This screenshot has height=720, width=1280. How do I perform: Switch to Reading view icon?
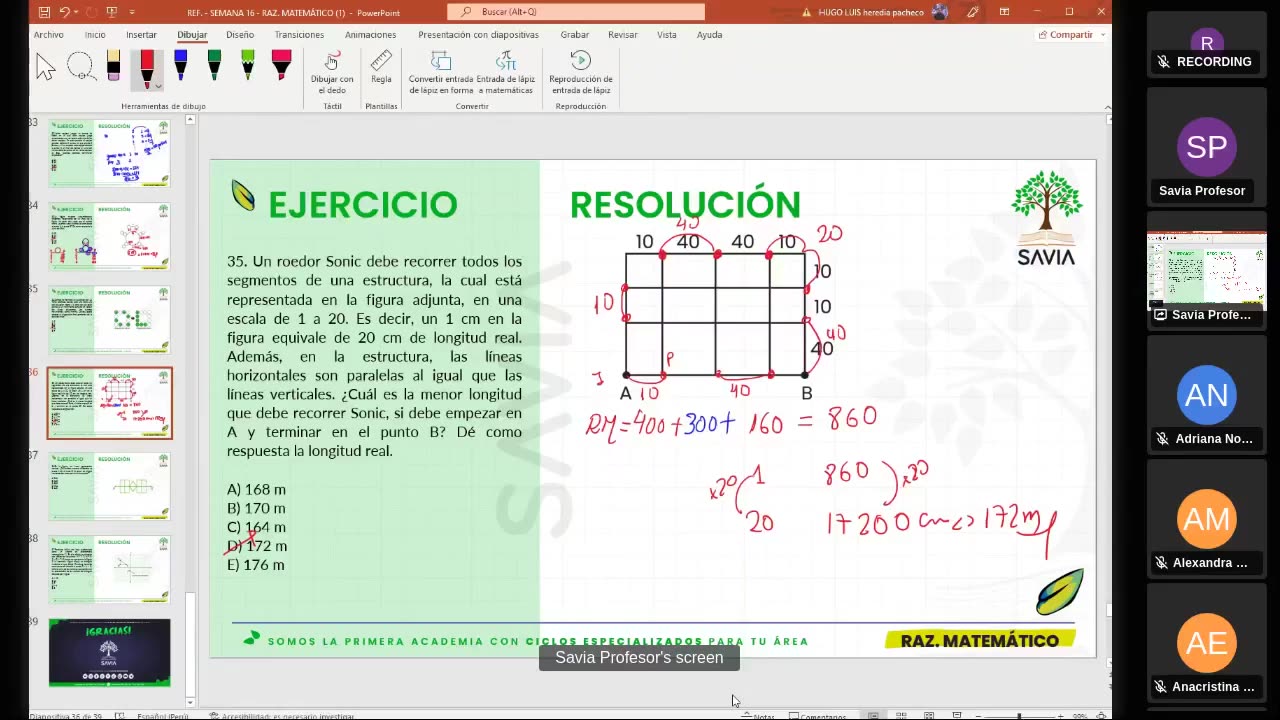pyautogui.click(x=929, y=716)
